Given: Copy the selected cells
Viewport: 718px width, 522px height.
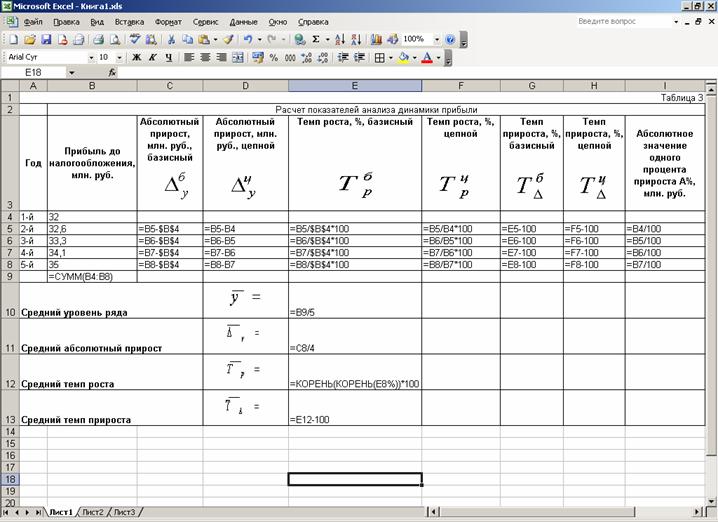Looking at the screenshot, I should pos(187,39).
